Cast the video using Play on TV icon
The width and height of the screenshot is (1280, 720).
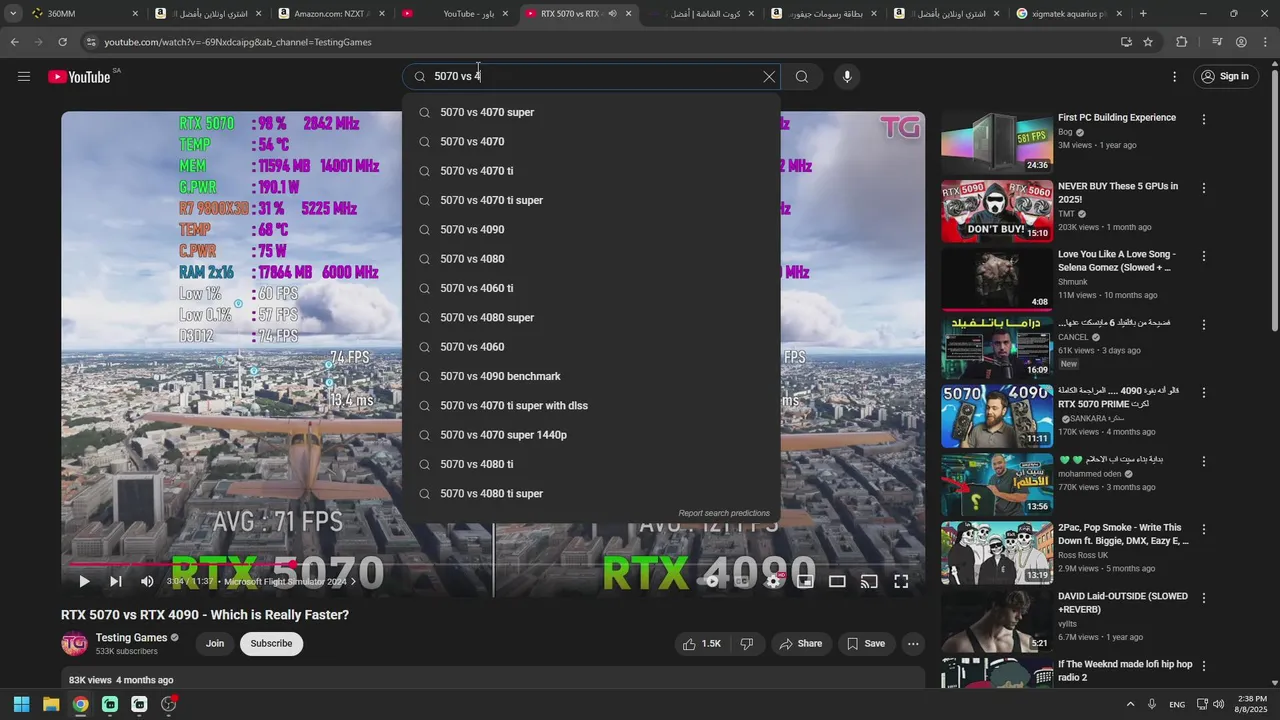[869, 581]
